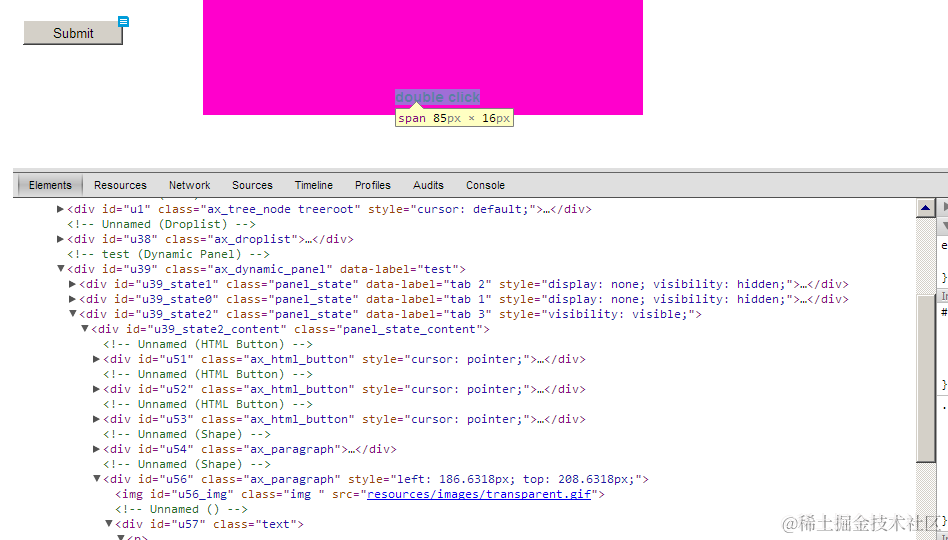Select the img id="u56_img" line
This screenshot has height=540, width=948.
coord(360,494)
